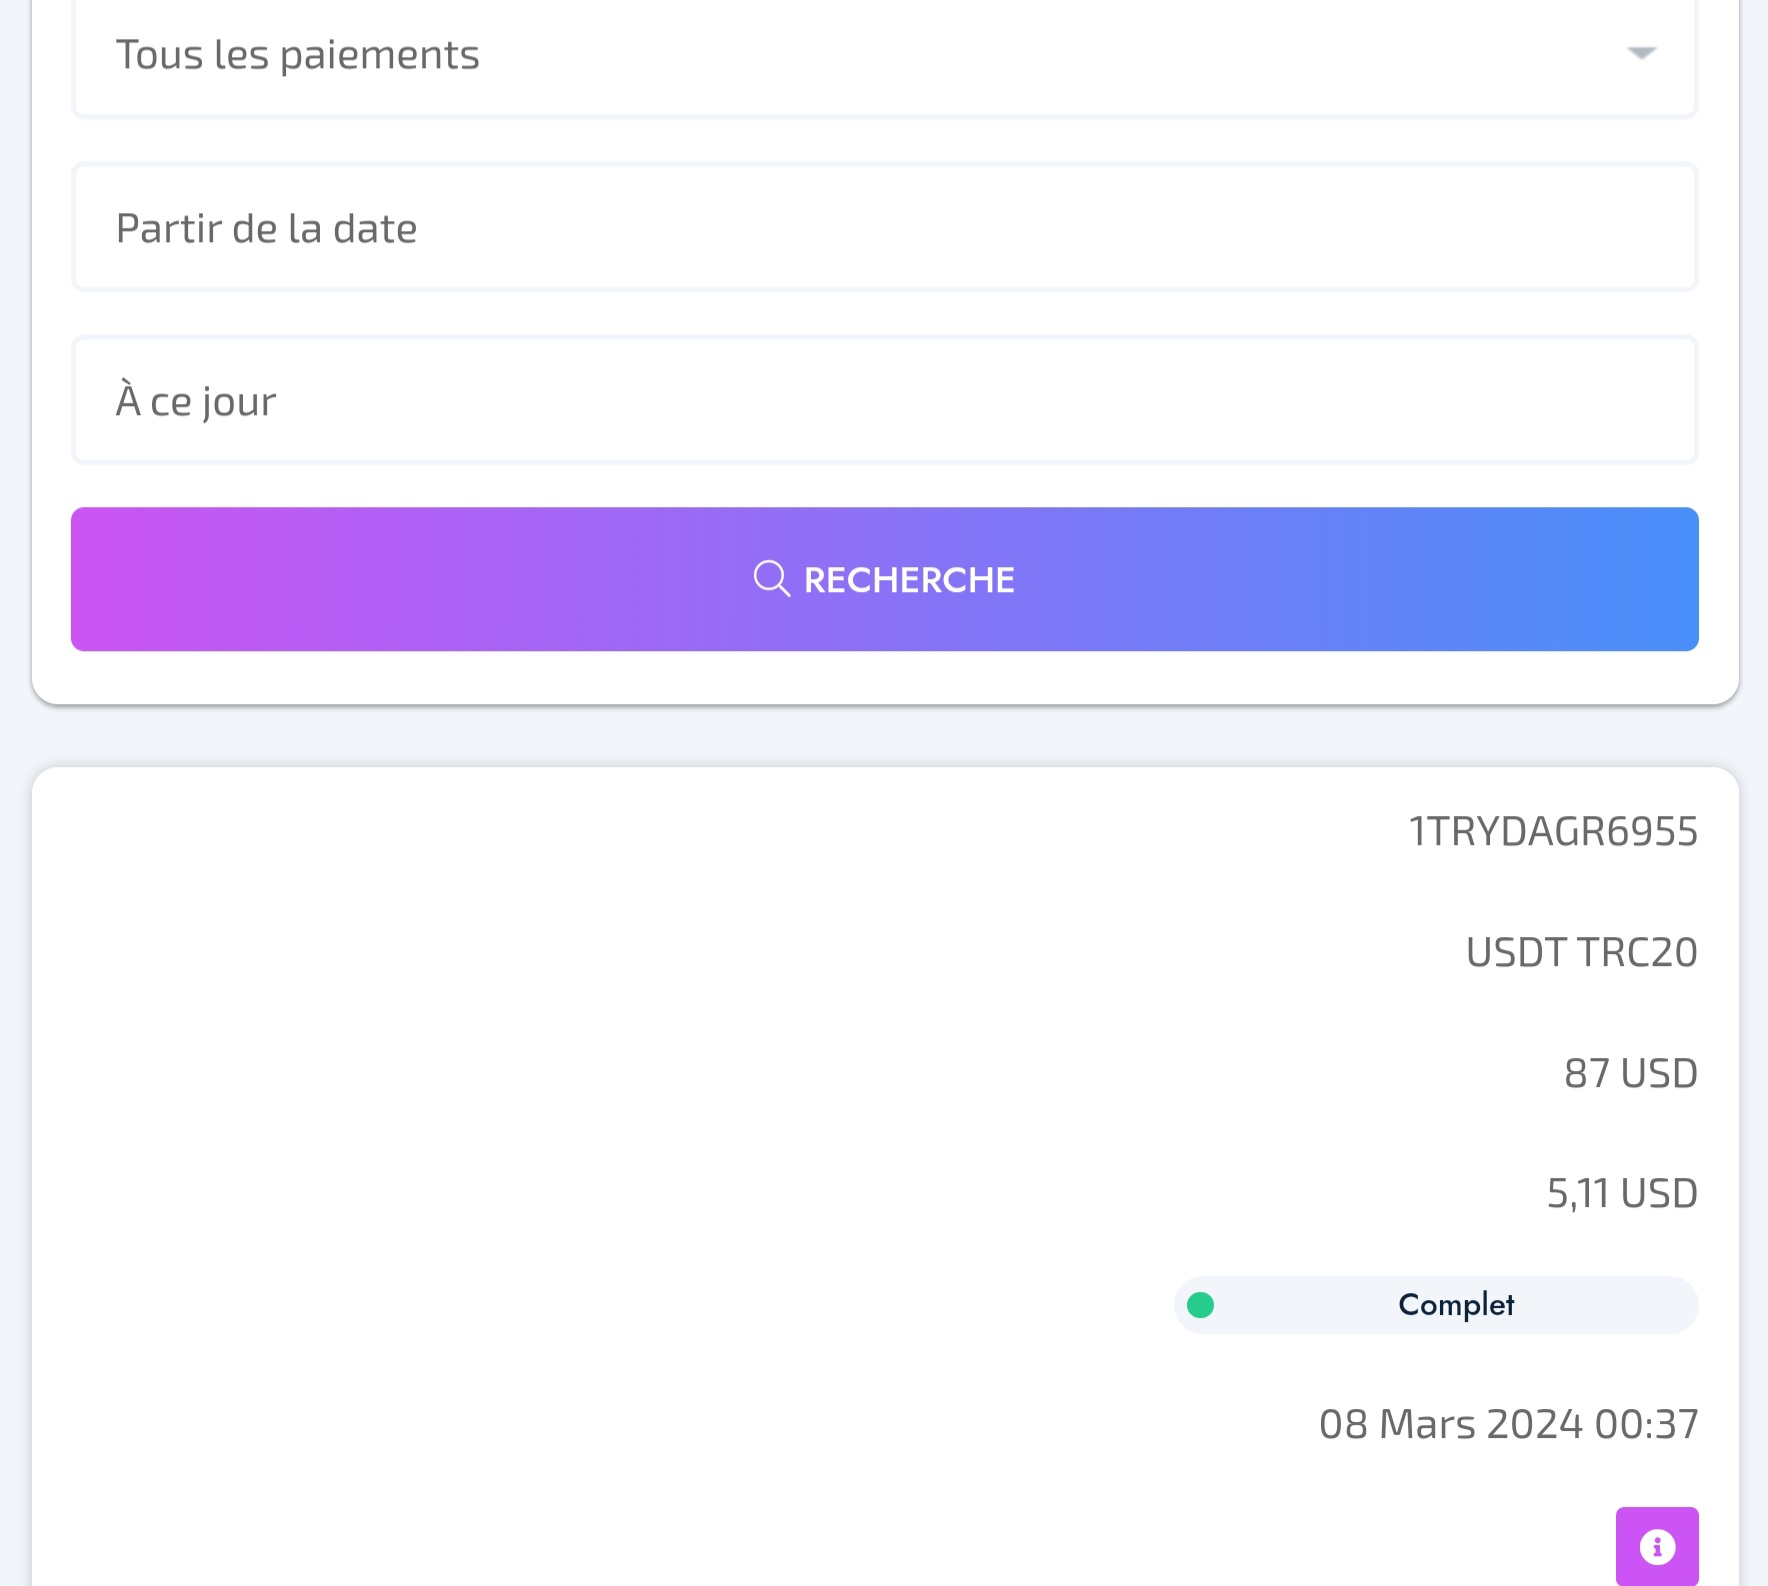
Task: Click the 'Partir de la date' field
Action: pyautogui.click(x=884, y=228)
